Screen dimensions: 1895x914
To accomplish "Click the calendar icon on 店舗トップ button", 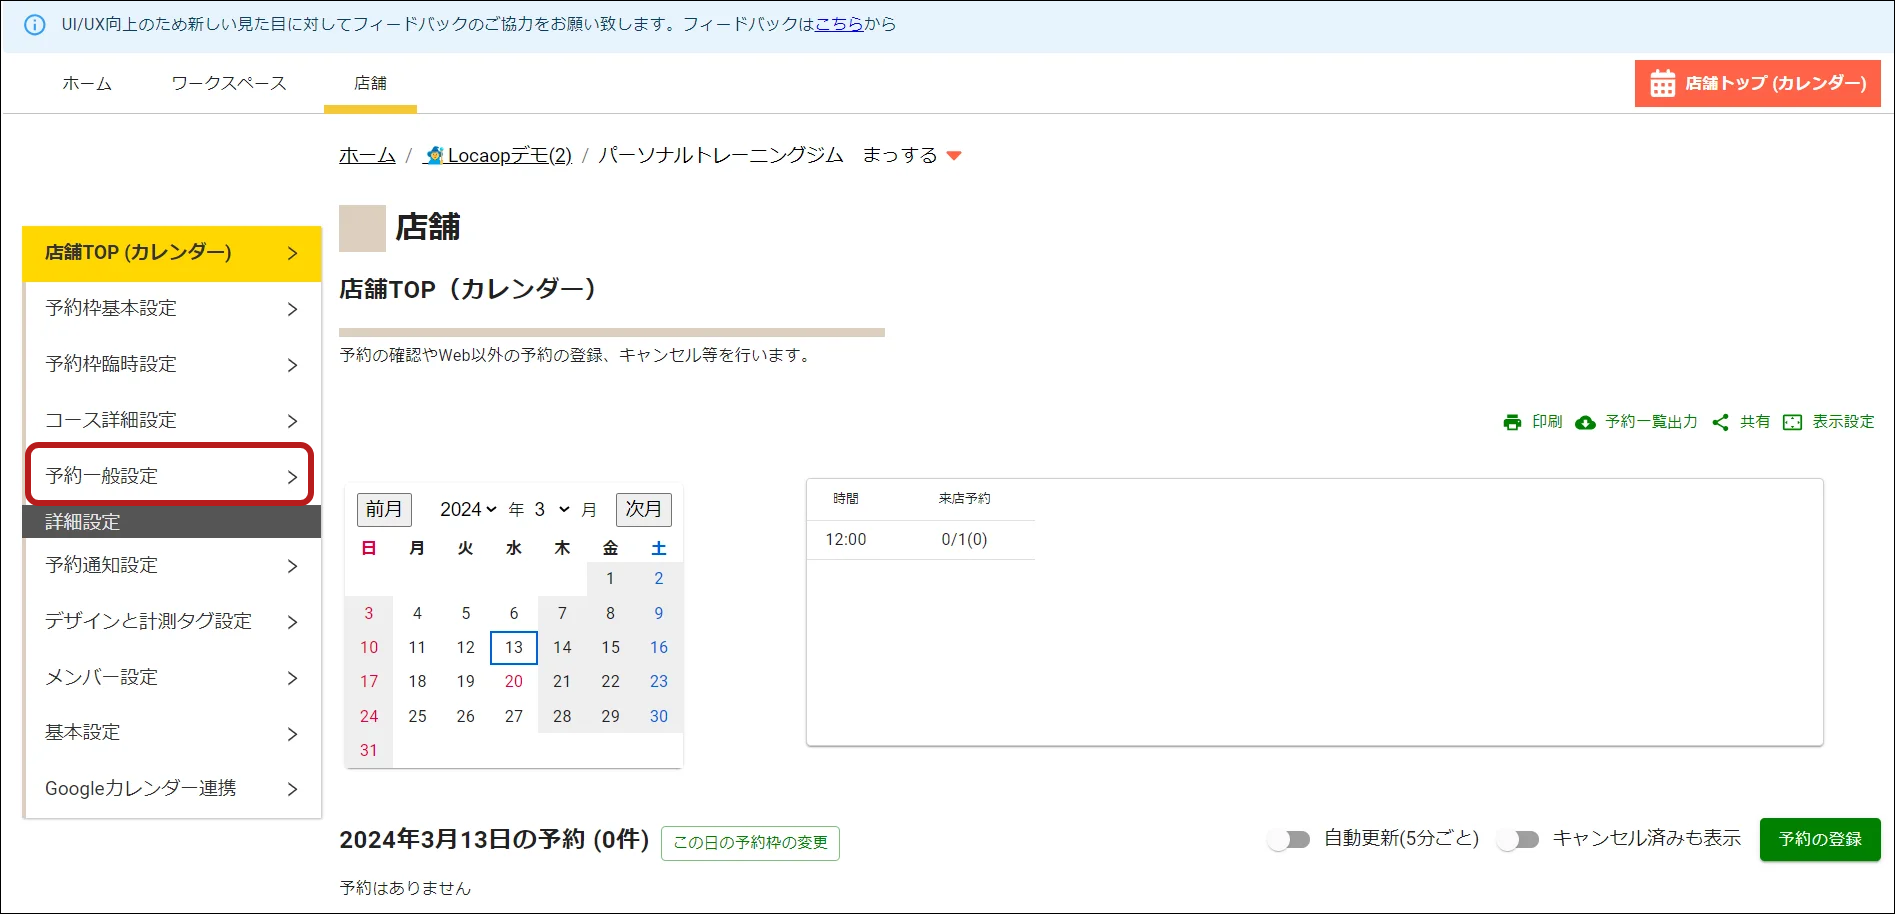I will (1662, 83).
